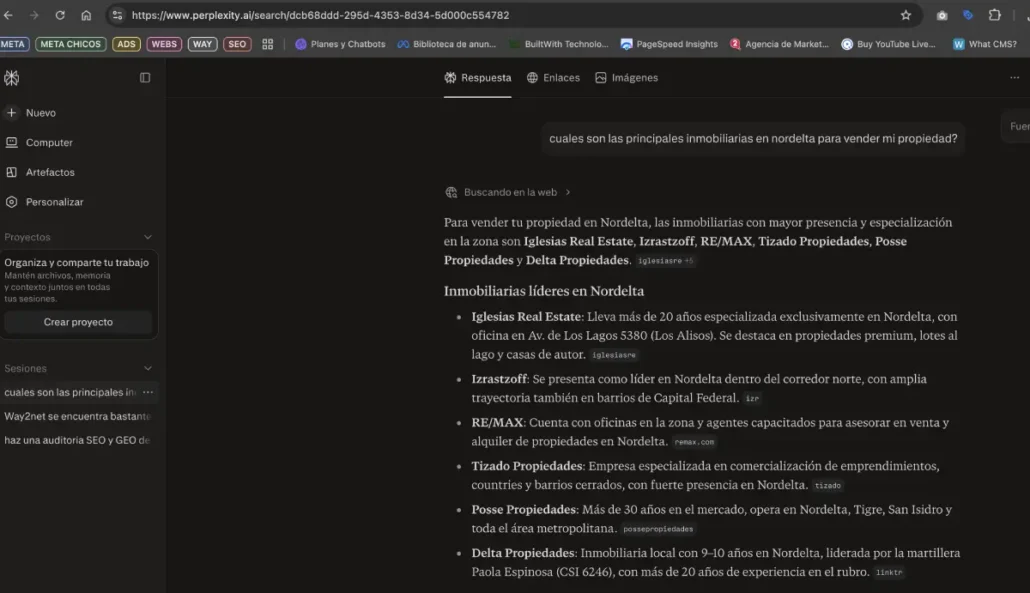Open the WEBS bookmark folder

pos(164,44)
